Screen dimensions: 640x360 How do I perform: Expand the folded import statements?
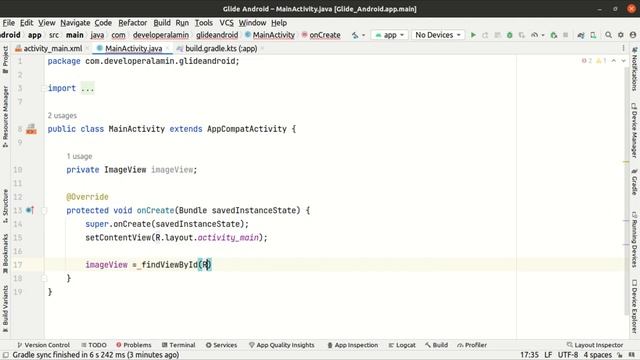87,88
